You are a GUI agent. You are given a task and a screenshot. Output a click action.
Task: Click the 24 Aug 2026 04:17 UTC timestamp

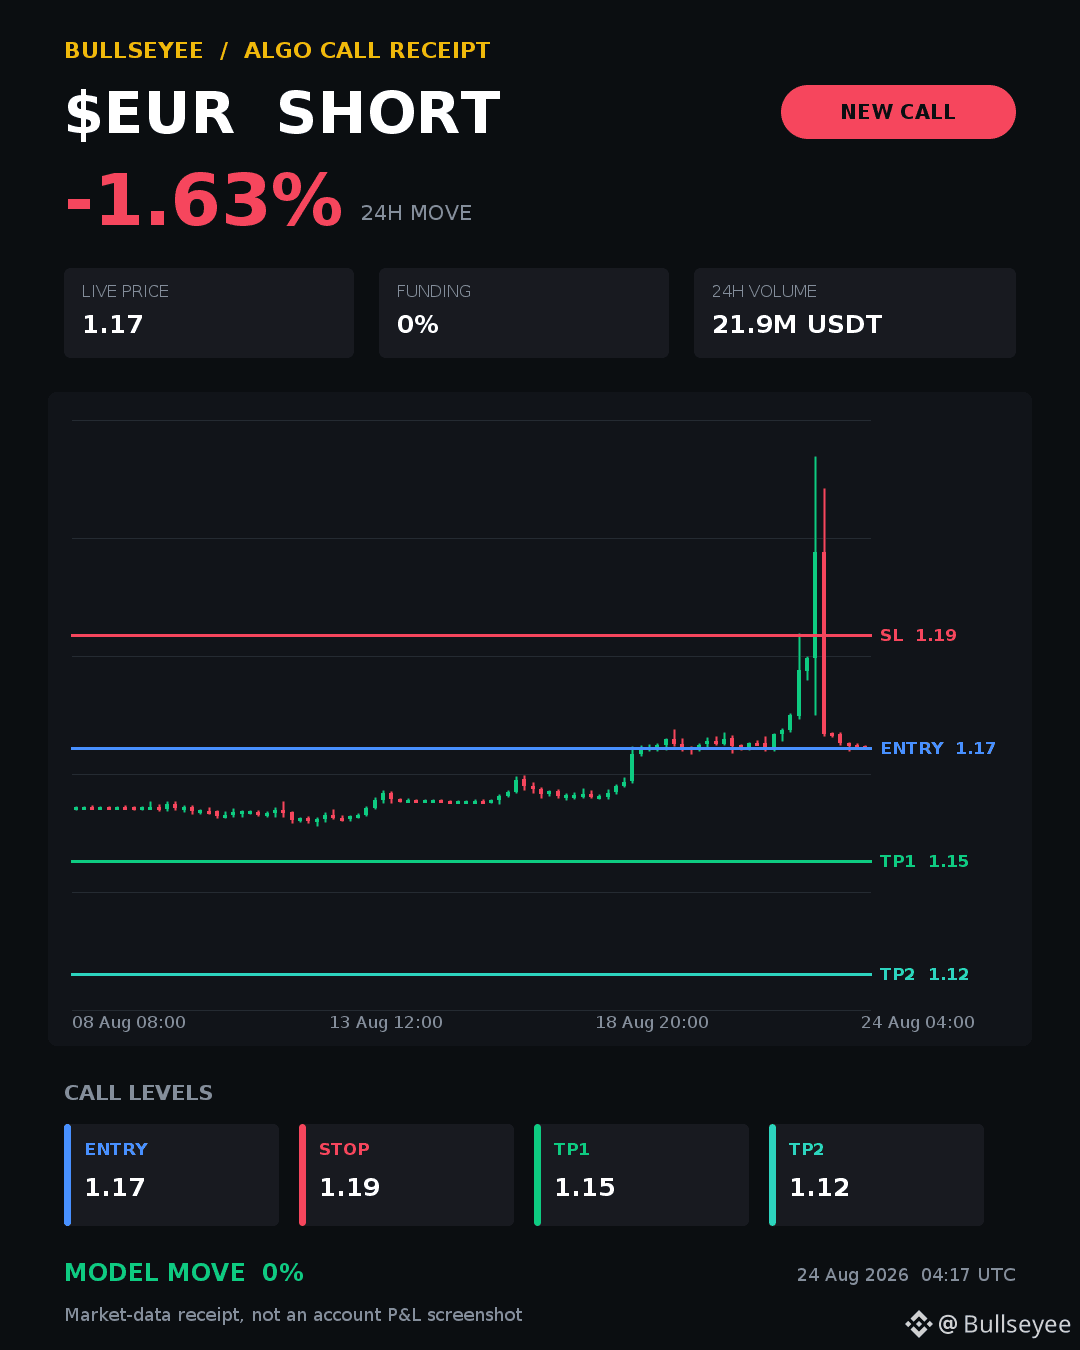click(x=906, y=1275)
